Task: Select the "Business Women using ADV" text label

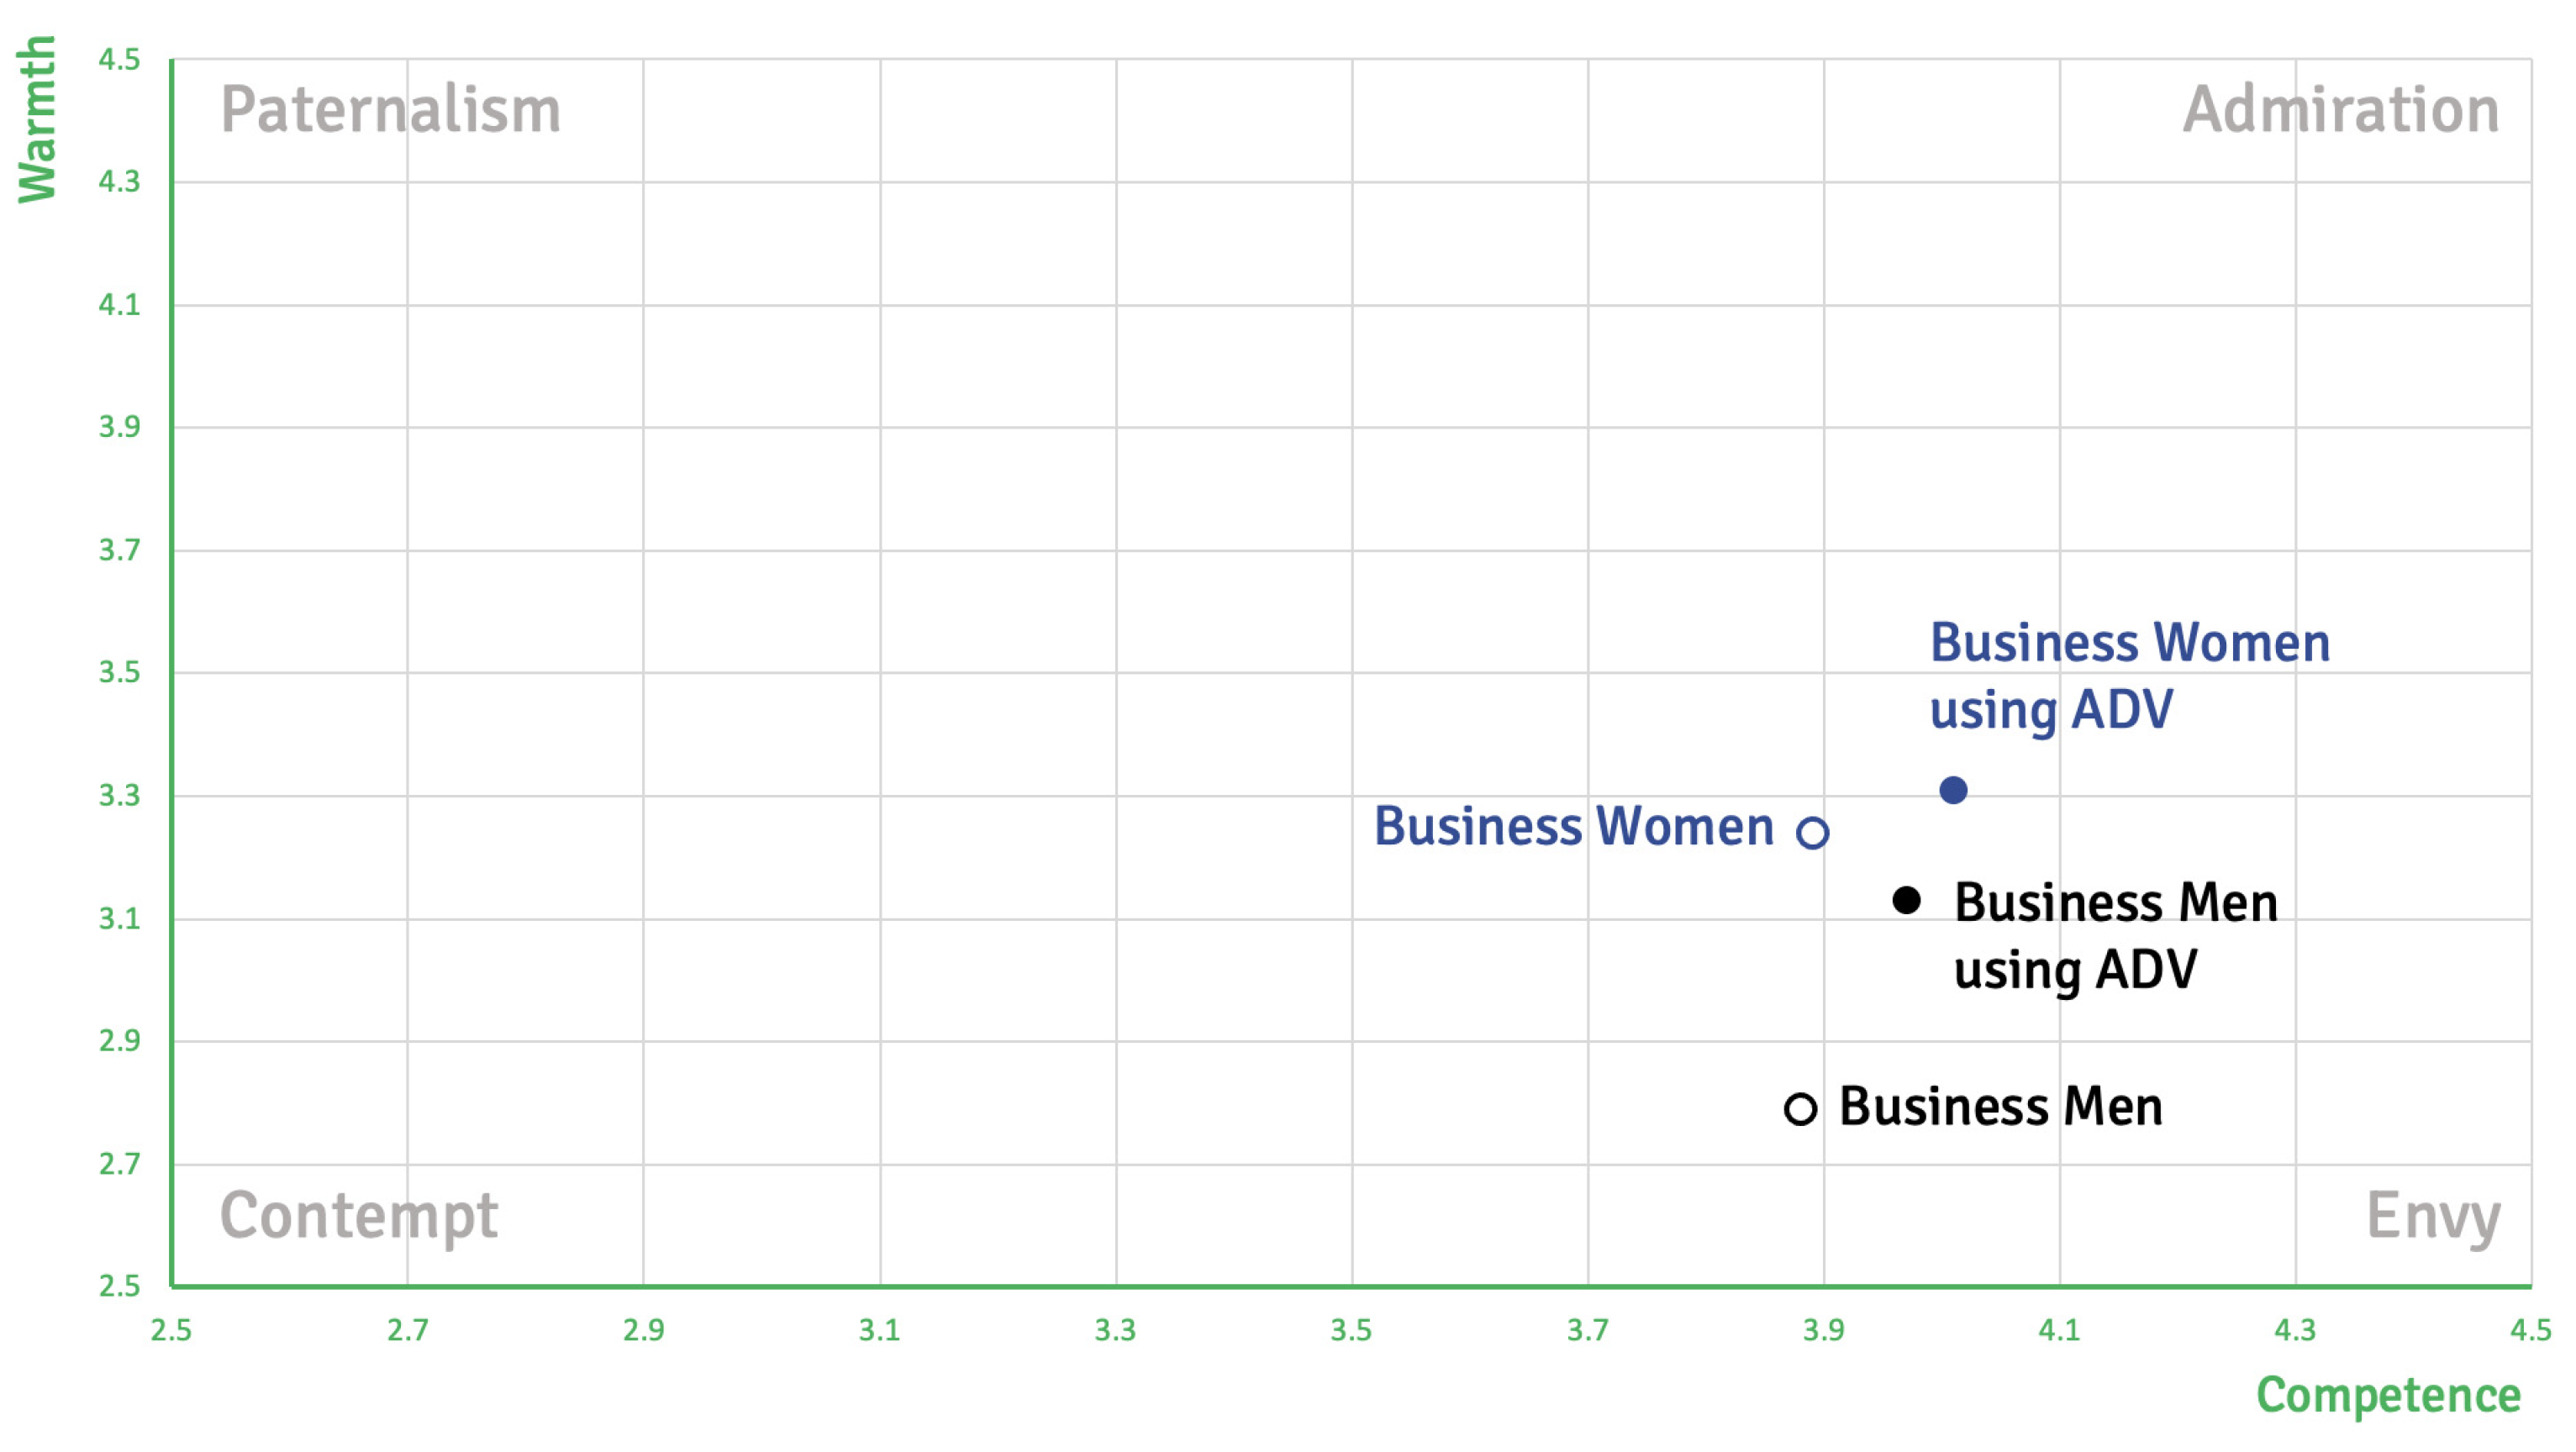Action: (2128, 675)
